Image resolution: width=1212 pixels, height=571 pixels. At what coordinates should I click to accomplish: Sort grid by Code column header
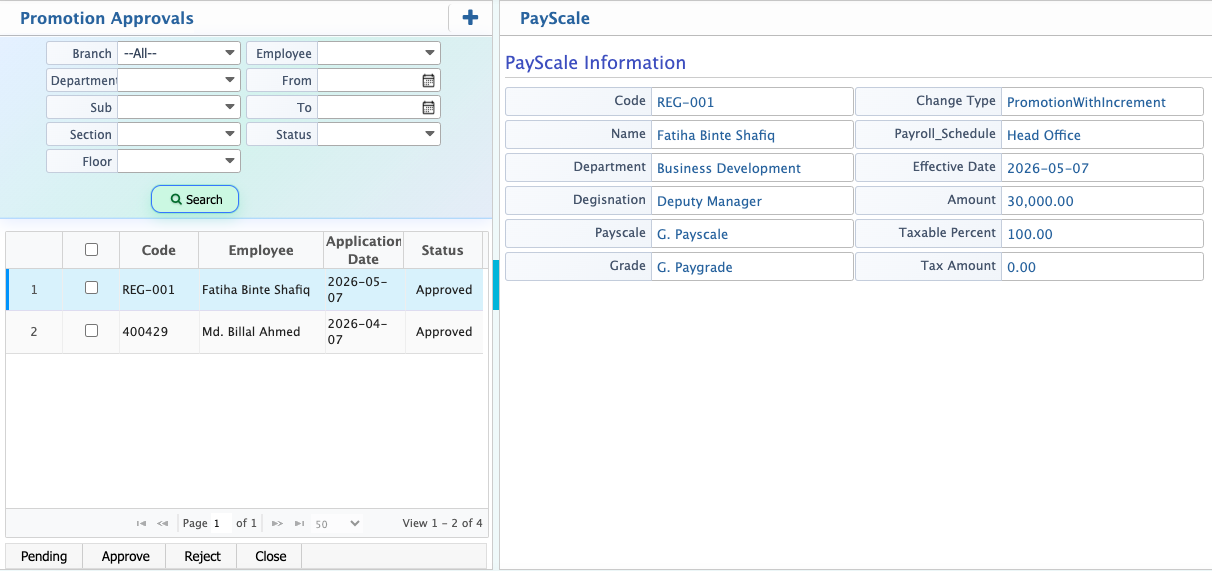(159, 250)
